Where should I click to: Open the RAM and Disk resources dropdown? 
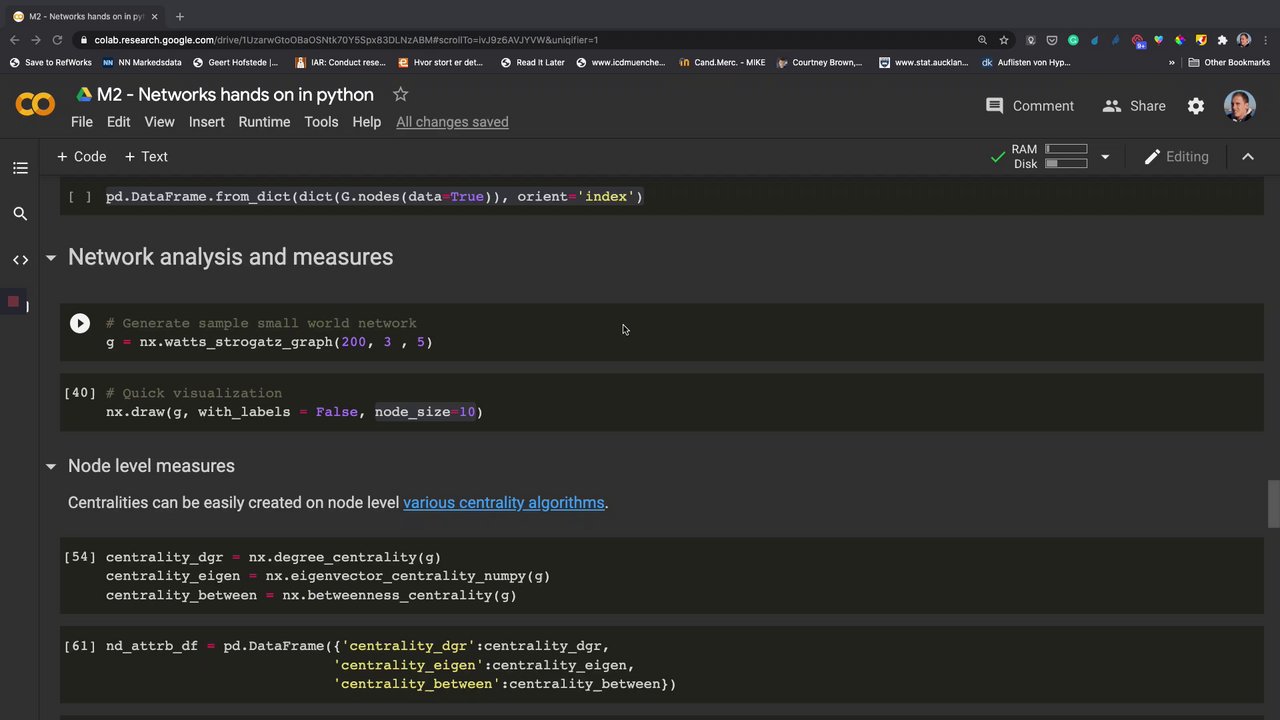1105,157
